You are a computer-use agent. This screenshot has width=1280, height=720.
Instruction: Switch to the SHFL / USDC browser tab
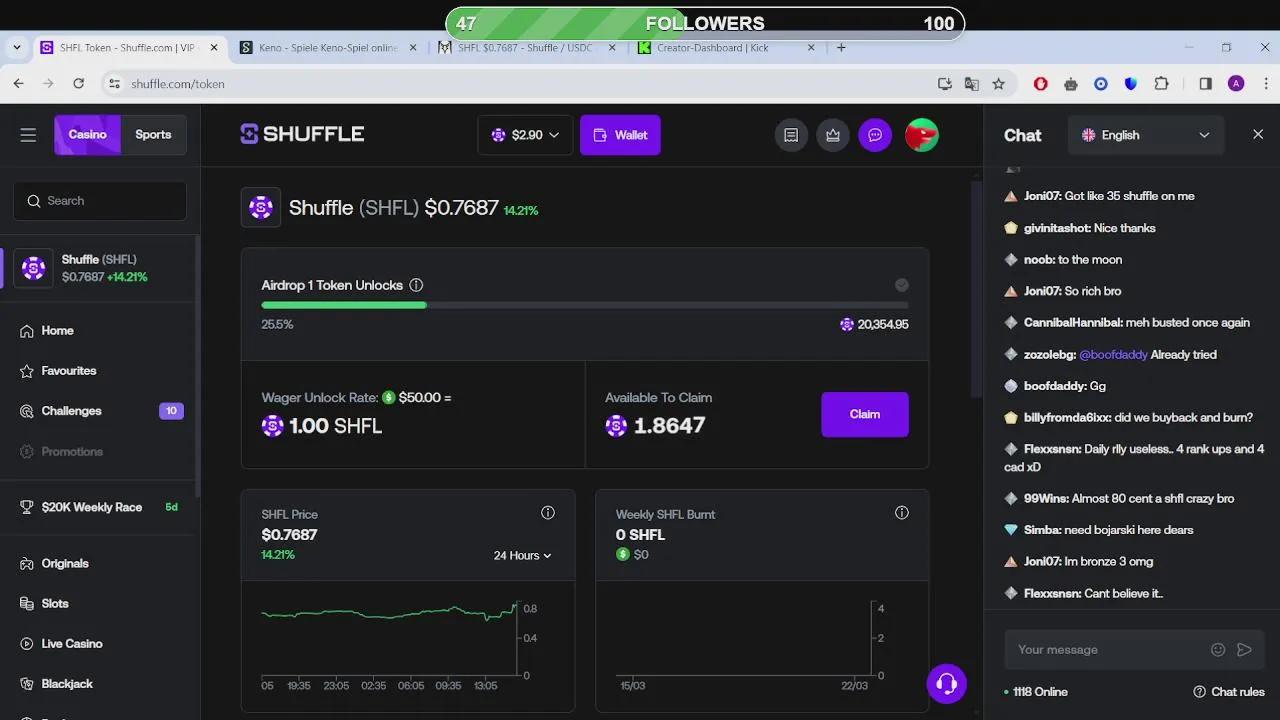coord(527,48)
